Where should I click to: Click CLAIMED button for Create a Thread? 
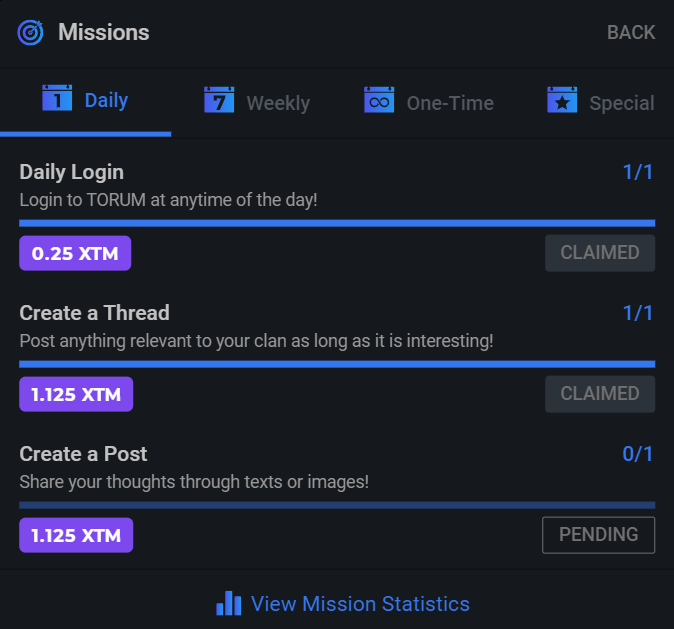point(599,394)
